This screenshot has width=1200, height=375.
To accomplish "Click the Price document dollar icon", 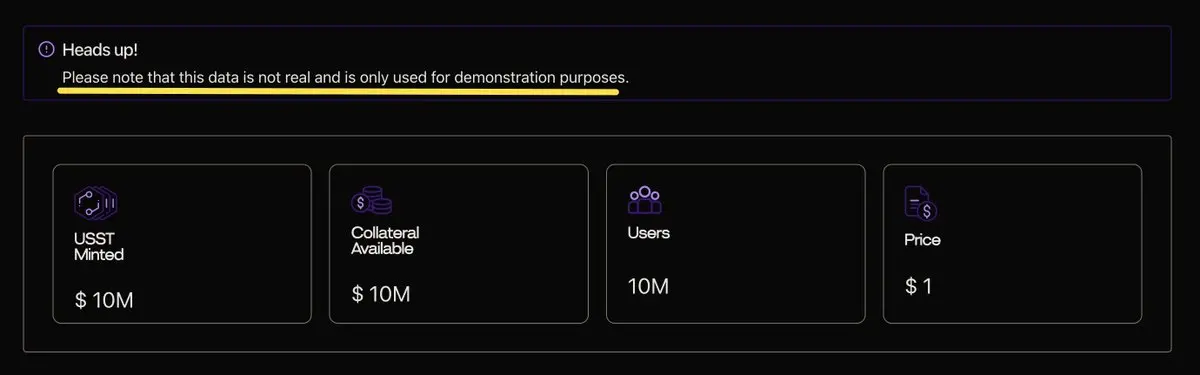I will [x=921, y=203].
